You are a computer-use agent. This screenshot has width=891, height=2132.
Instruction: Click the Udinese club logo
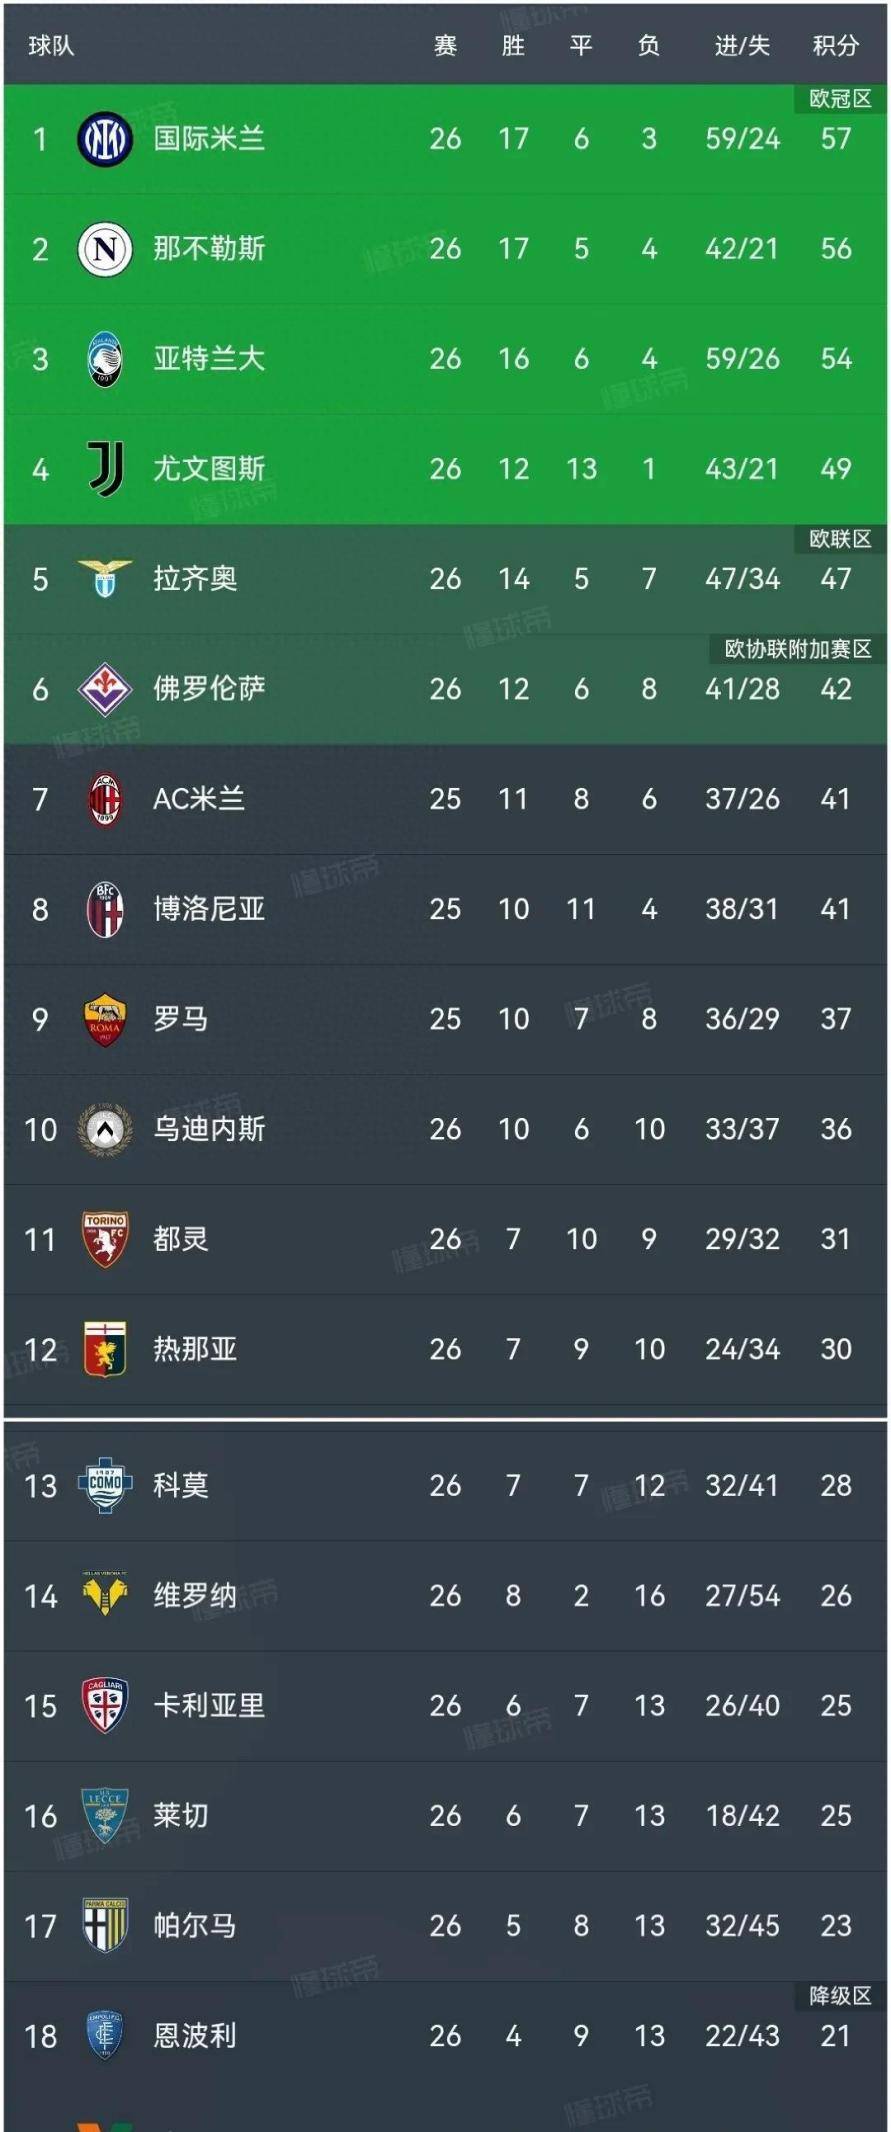105,1129
